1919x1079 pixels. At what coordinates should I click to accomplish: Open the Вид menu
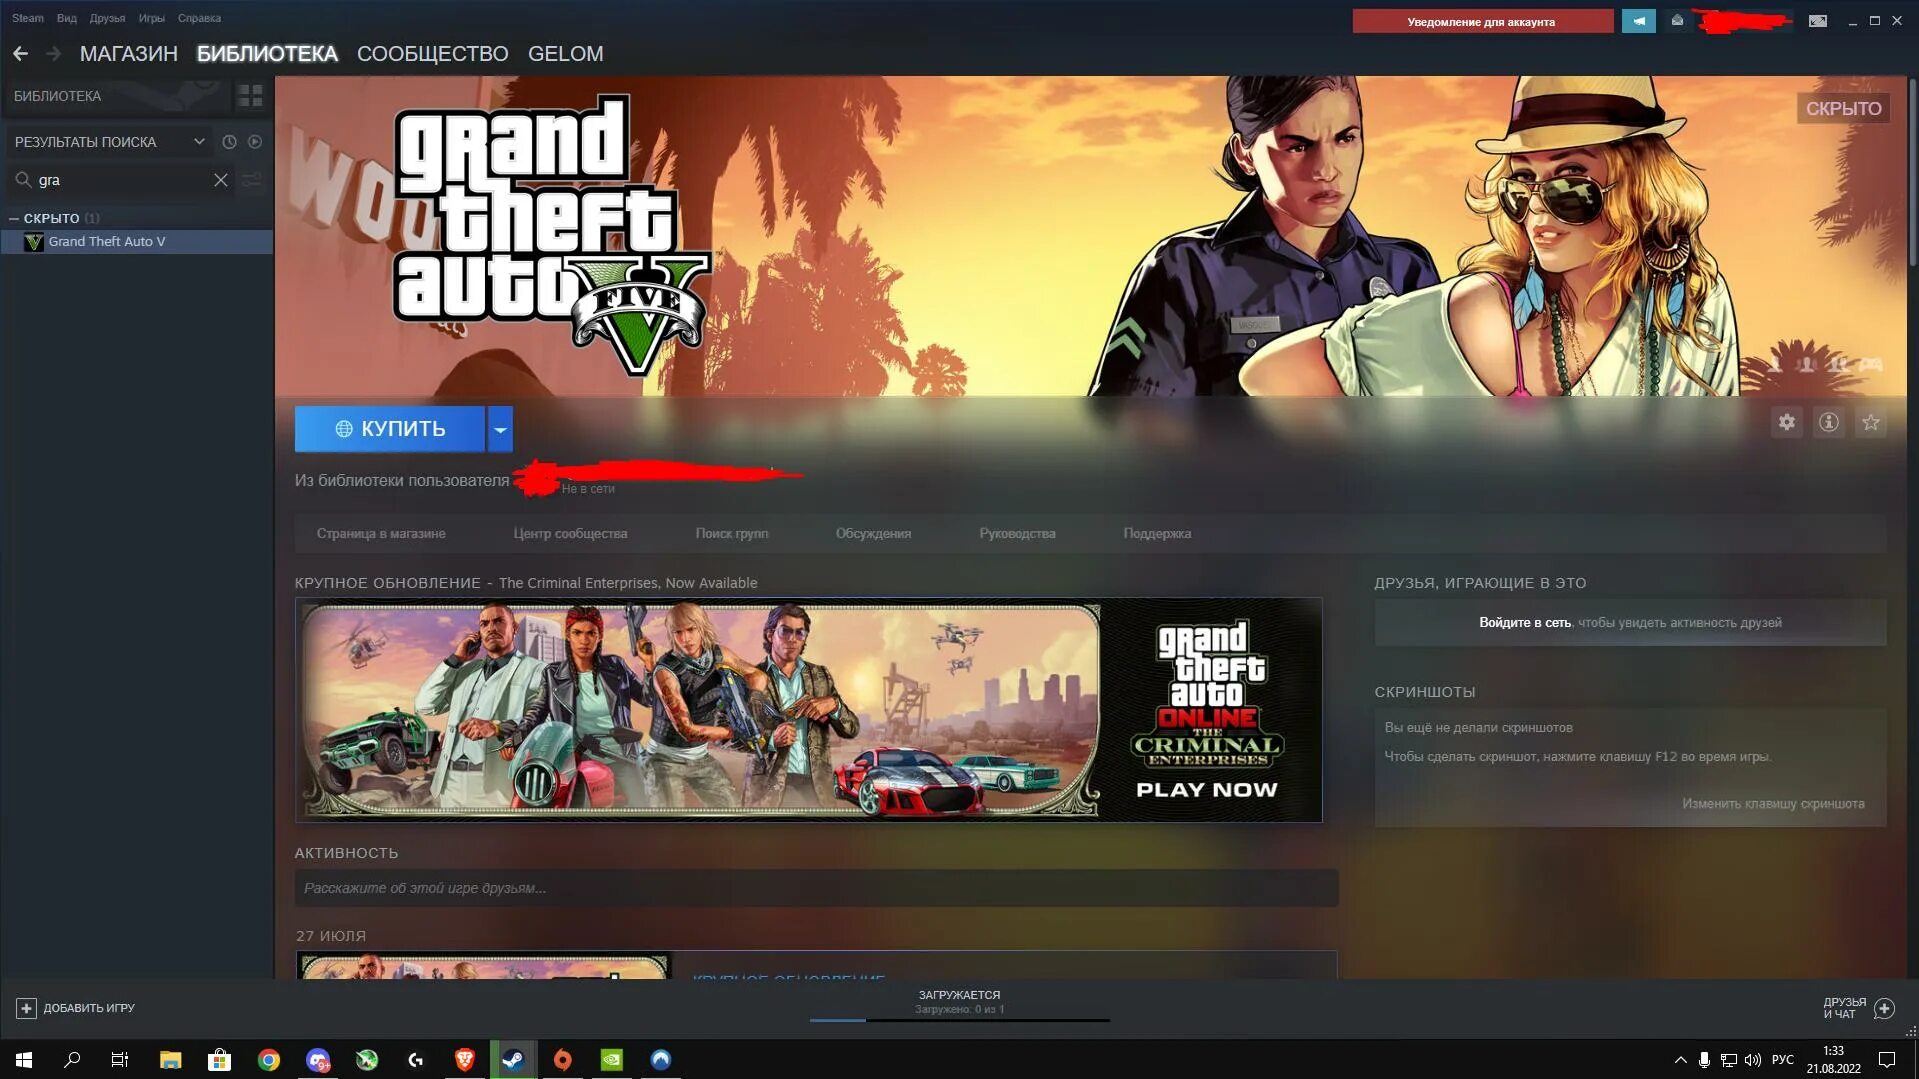67,18
